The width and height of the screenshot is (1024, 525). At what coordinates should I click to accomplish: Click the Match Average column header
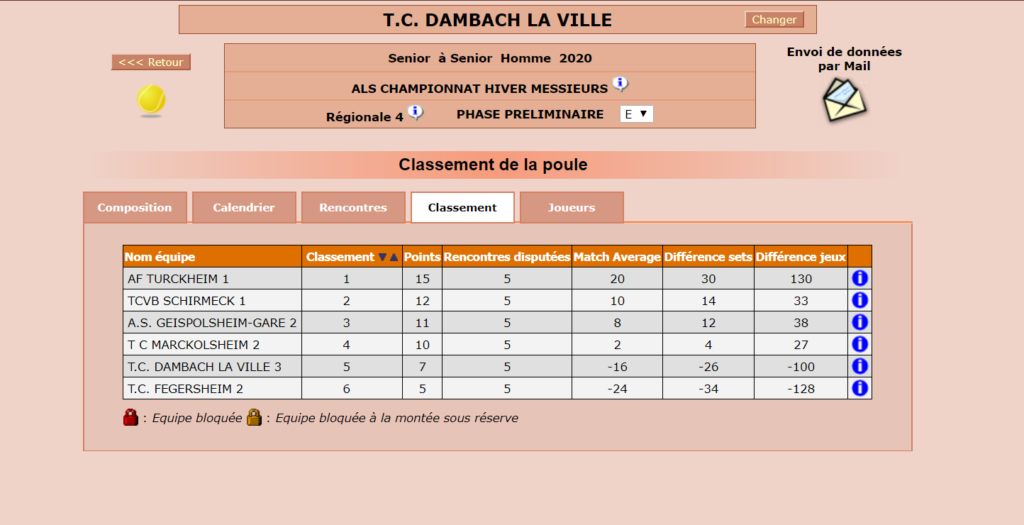click(x=617, y=257)
